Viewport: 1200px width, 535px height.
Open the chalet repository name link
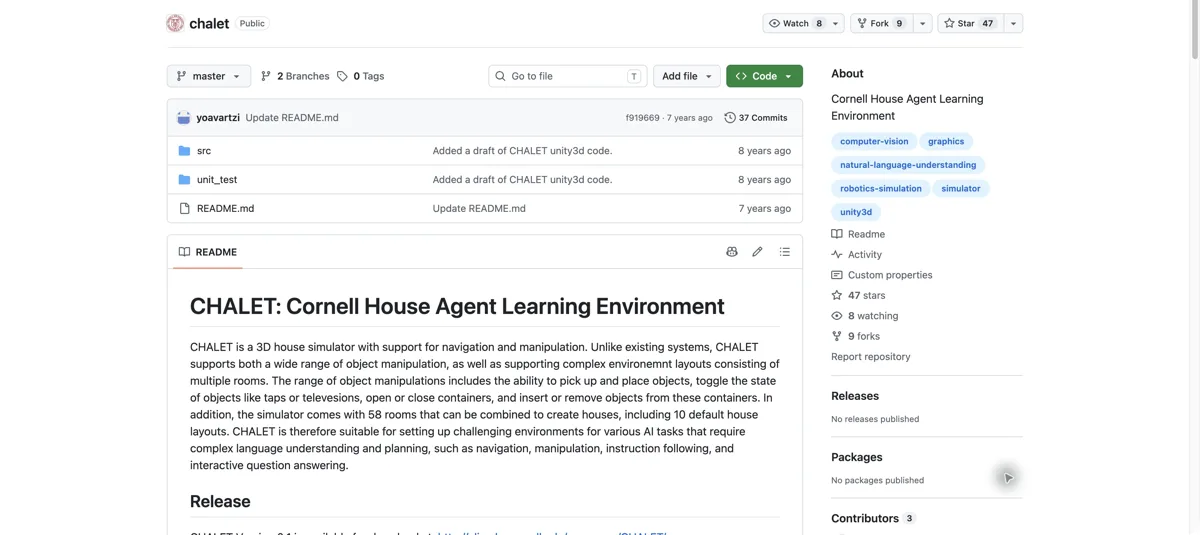coord(209,23)
